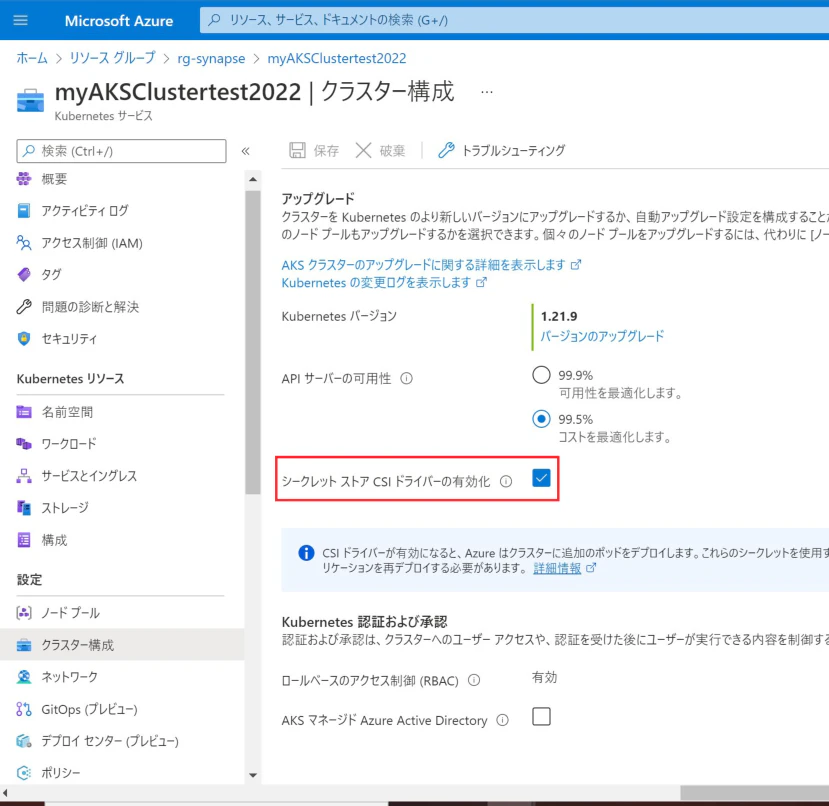Click the discard X icon

(363, 150)
